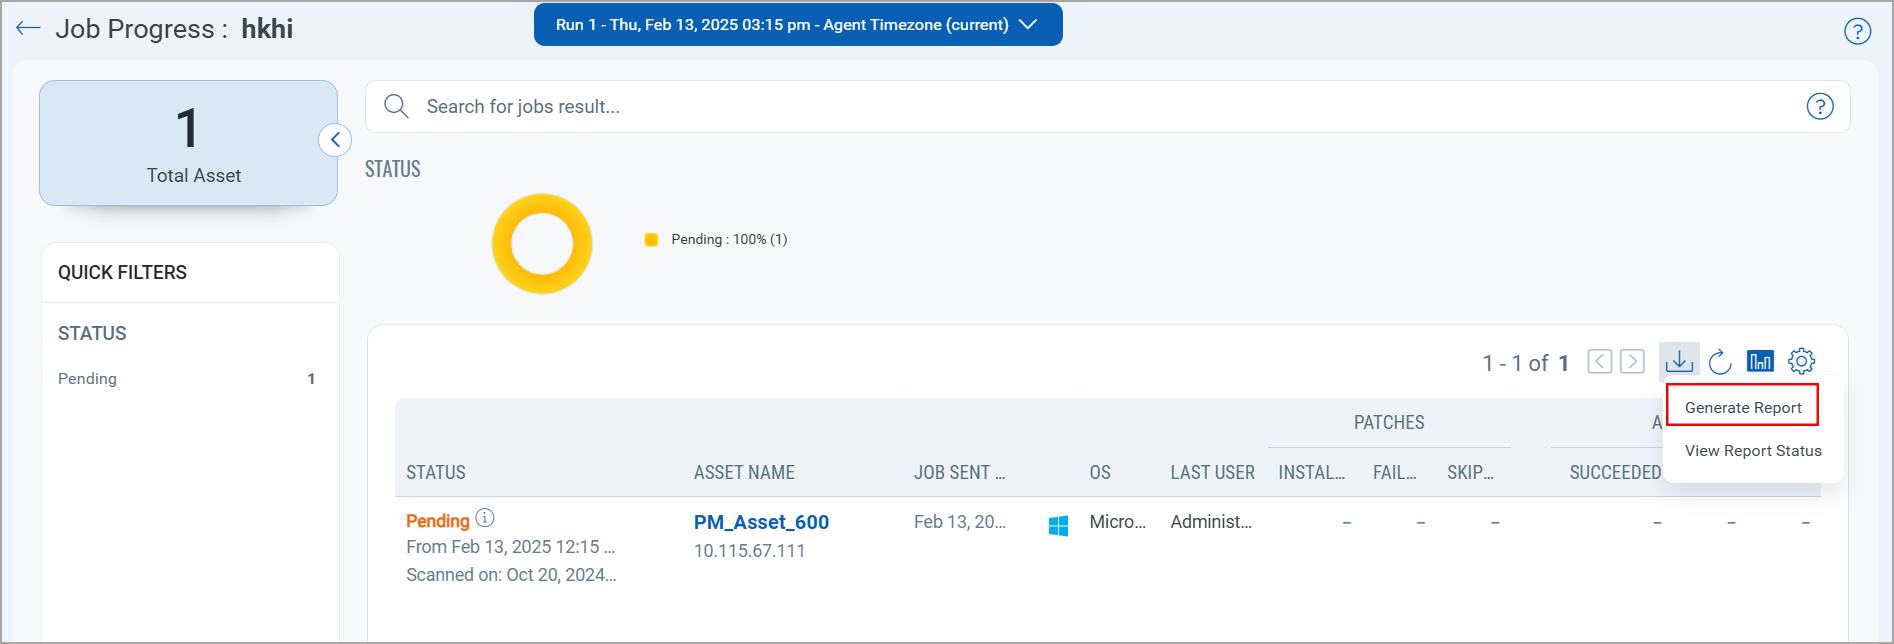Refresh the job results list
This screenshot has width=1894, height=644.
[x=1720, y=361]
